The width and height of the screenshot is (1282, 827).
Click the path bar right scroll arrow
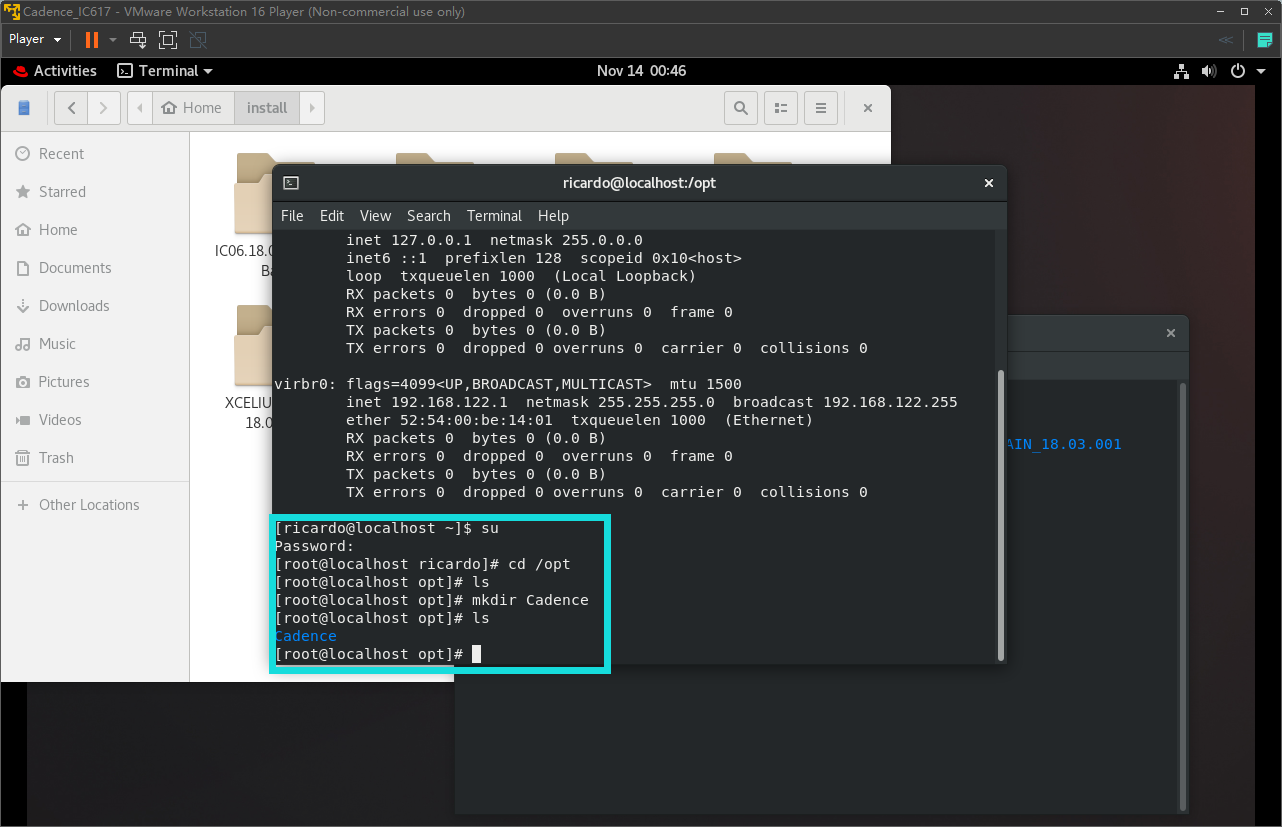coord(312,108)
